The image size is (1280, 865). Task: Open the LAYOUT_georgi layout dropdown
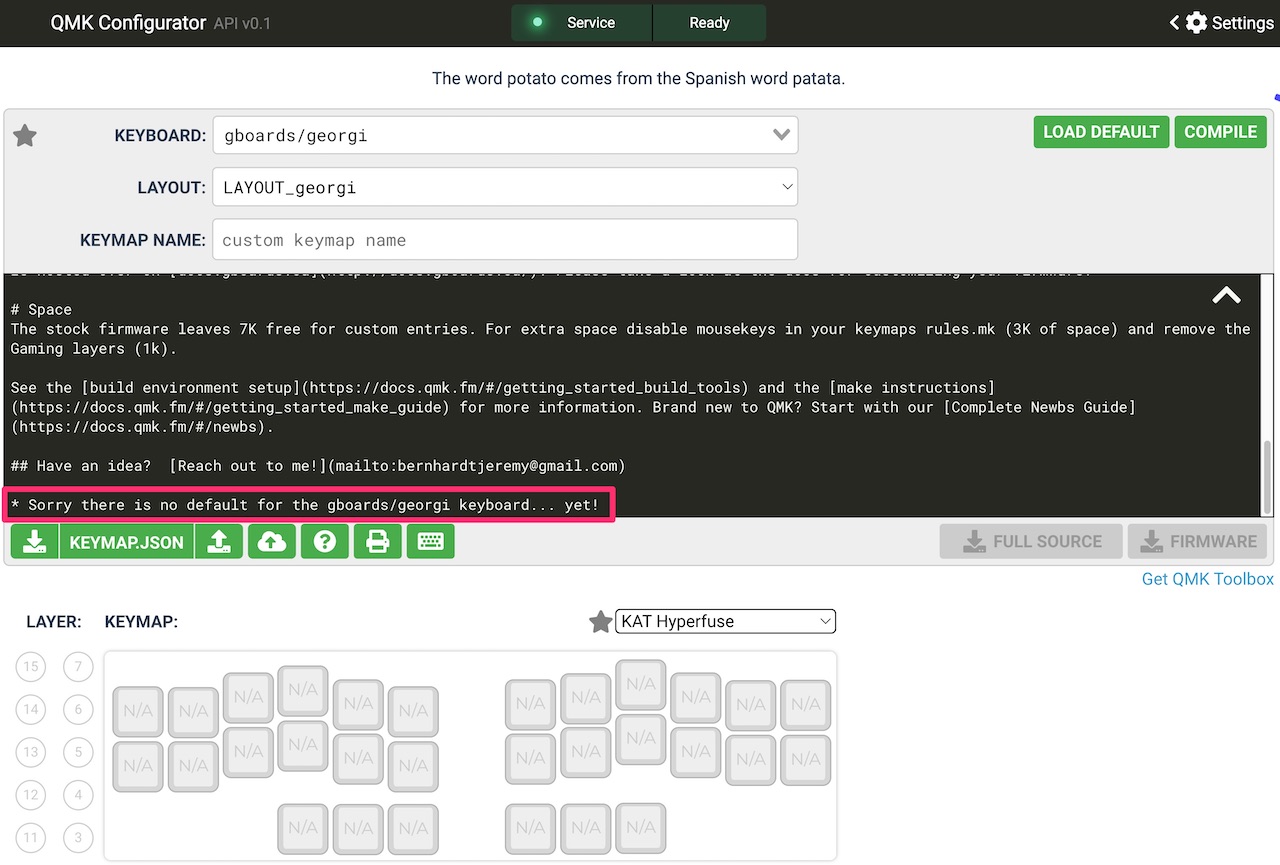[x=505, y=187]
